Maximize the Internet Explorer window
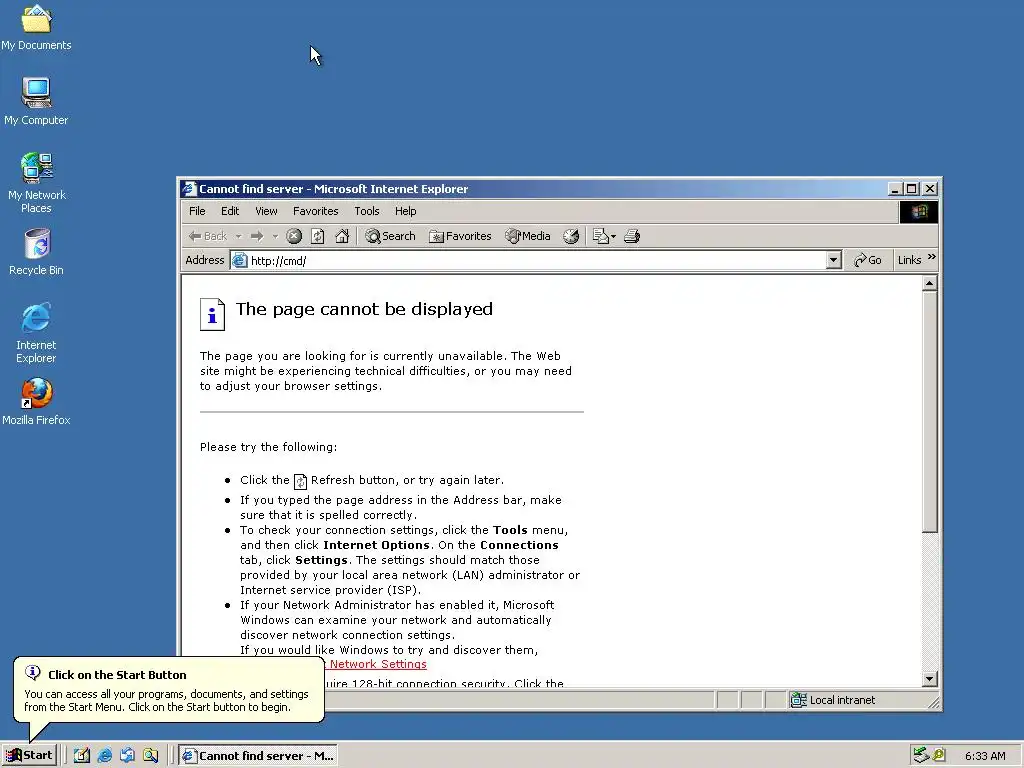This screenshot has width=1024, height=768. click(x=912, y=189)
